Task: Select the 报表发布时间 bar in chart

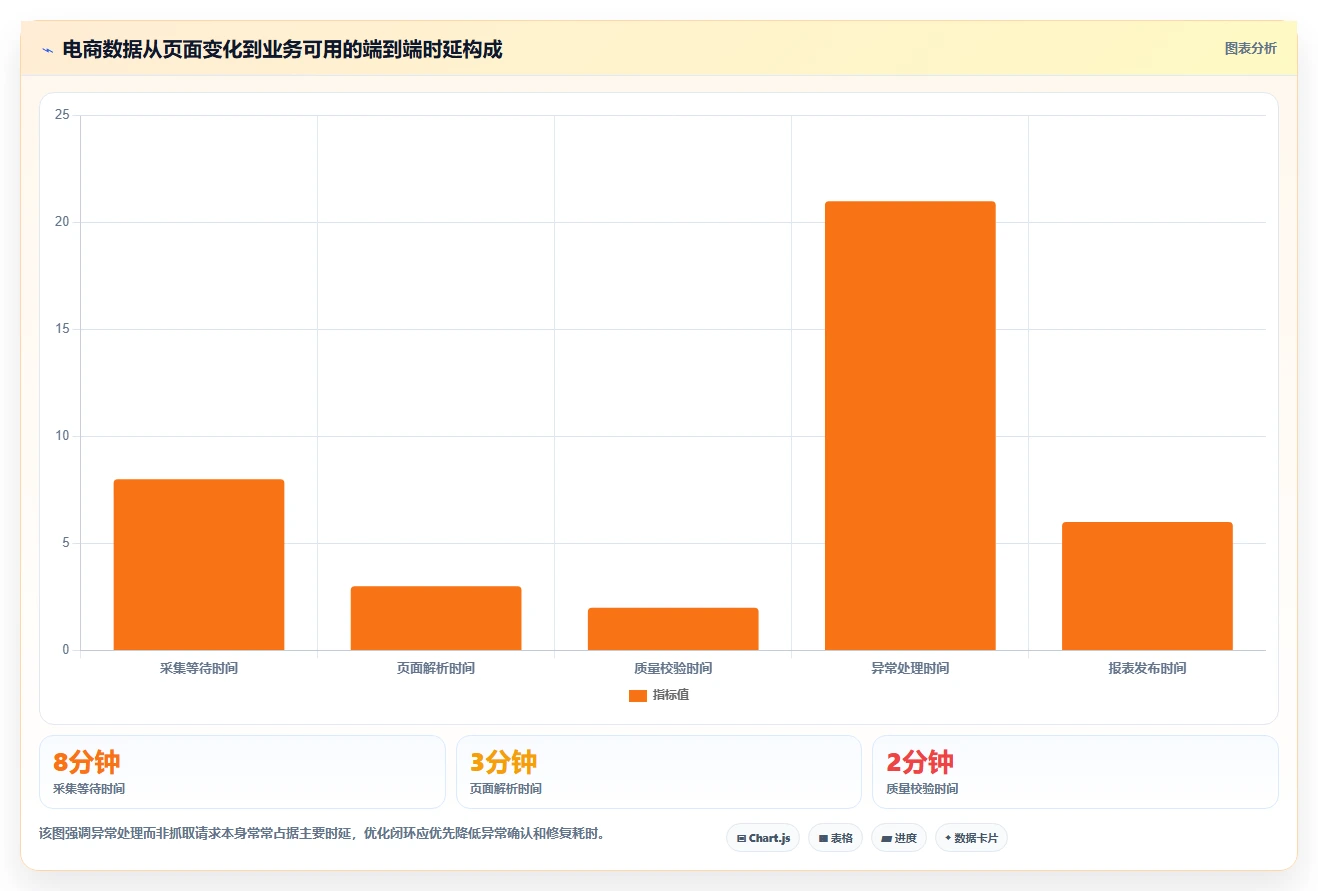Action: click(x=1147, y=586)
